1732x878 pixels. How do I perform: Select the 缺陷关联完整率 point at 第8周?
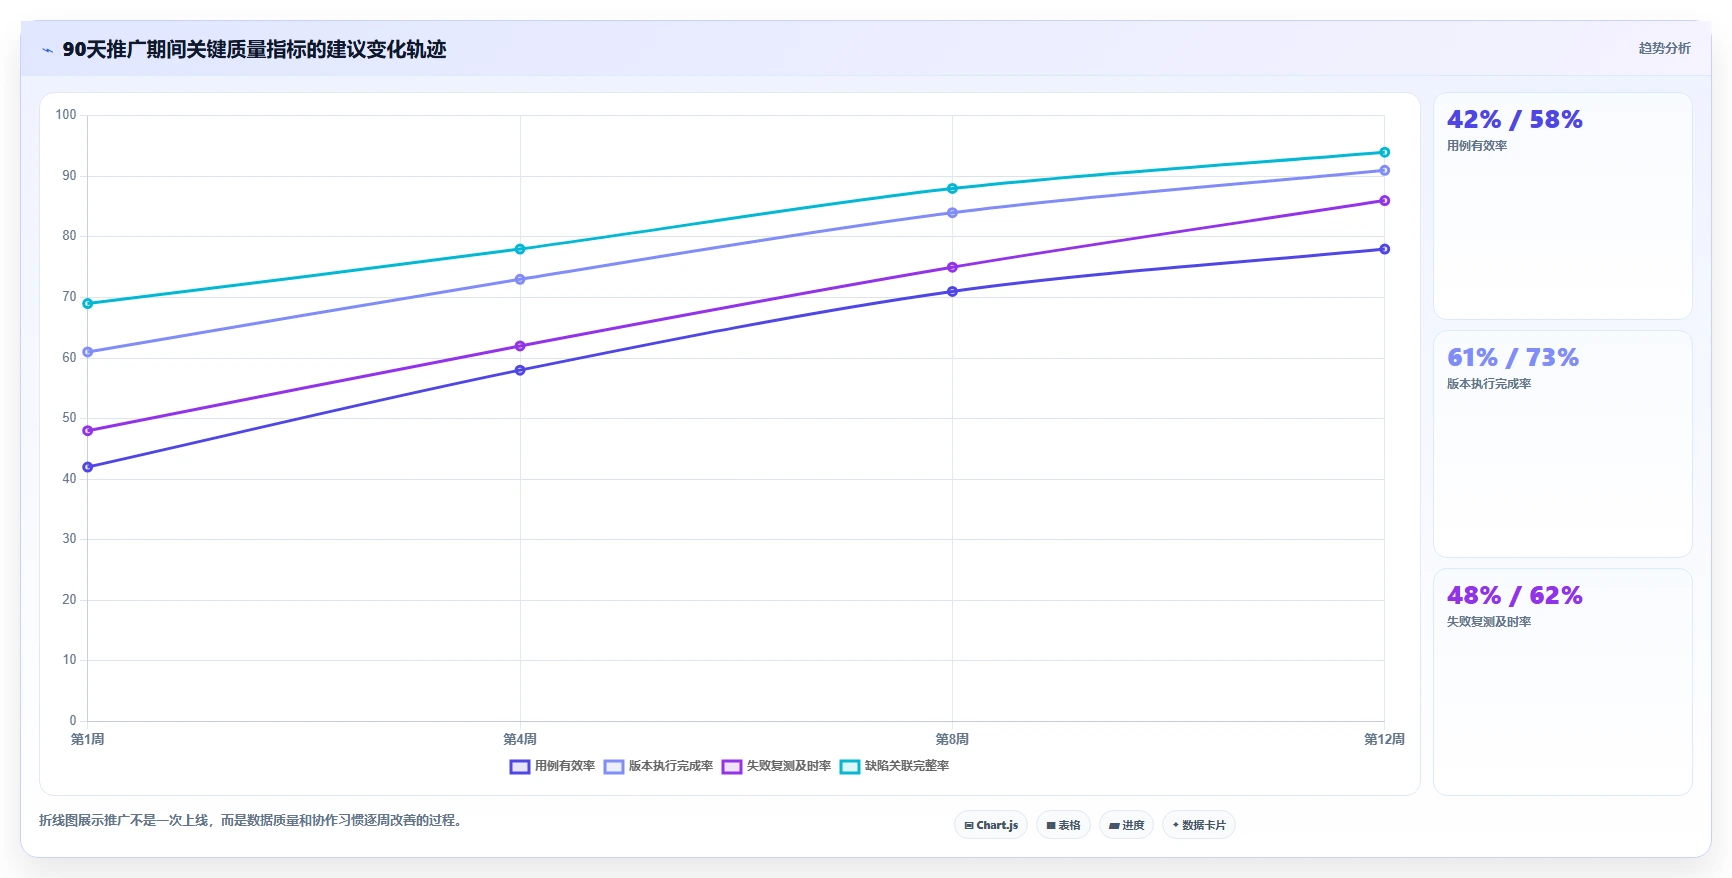(x=952, y=188)
